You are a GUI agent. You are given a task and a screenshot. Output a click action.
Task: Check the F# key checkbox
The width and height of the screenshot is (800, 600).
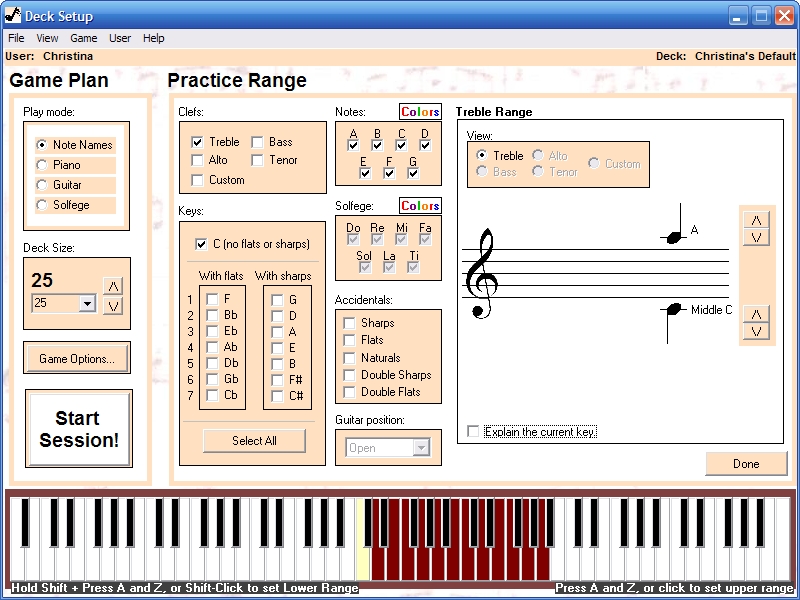[x=277, y=380]
